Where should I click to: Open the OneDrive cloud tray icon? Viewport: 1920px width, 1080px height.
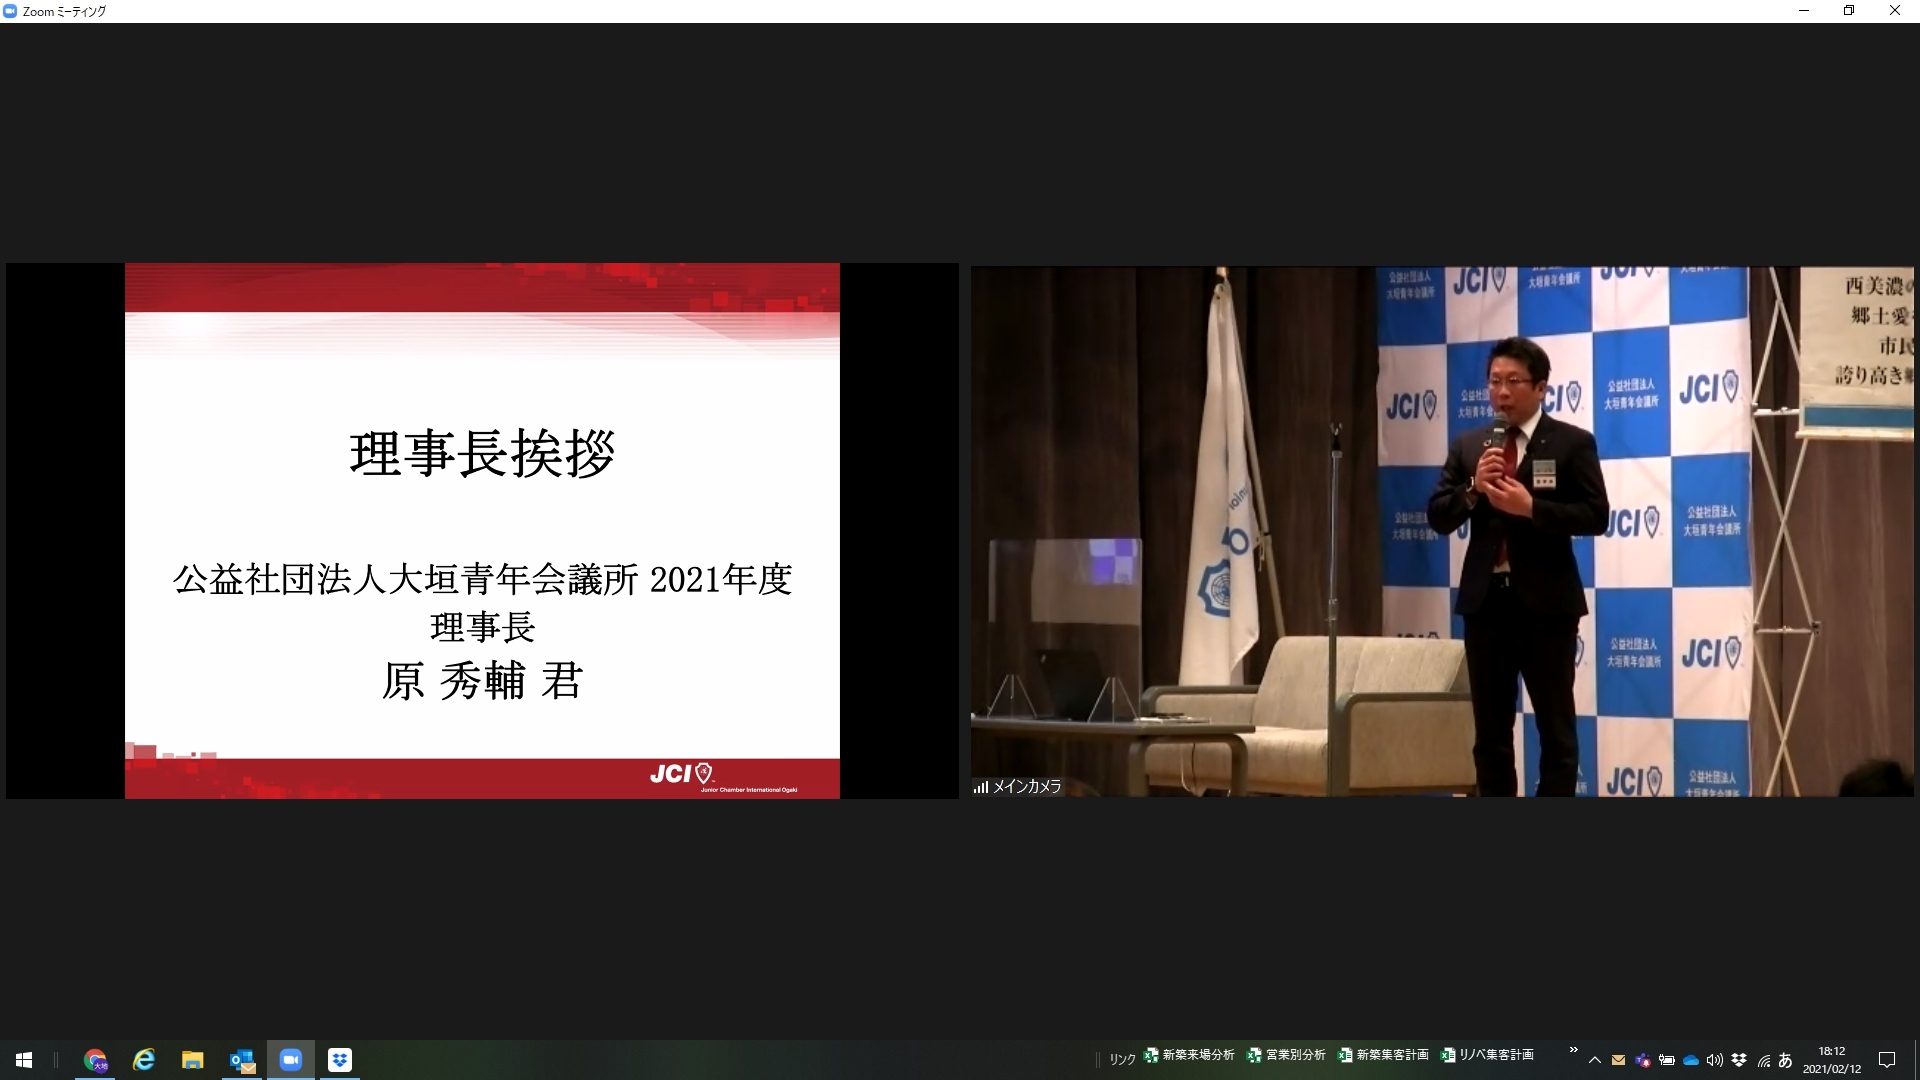(x=1691, y=1060)
